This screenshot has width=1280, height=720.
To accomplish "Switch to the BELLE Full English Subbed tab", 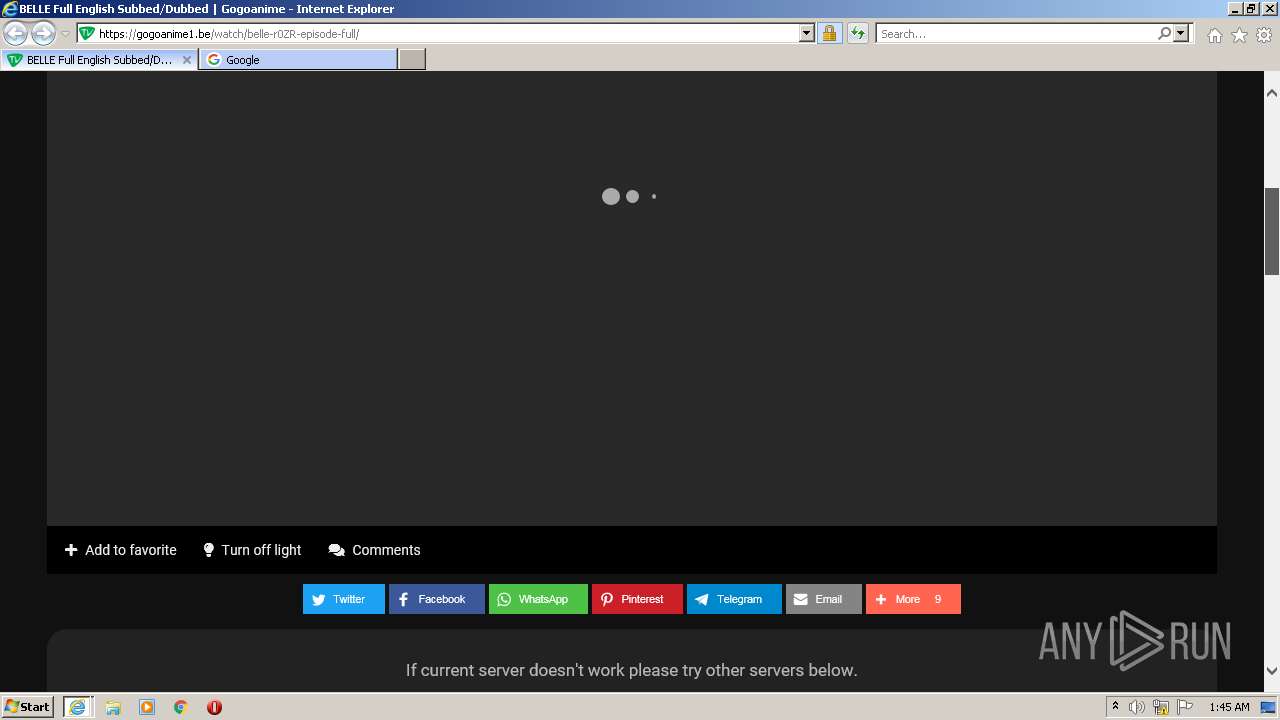I will tap(99, 60).
